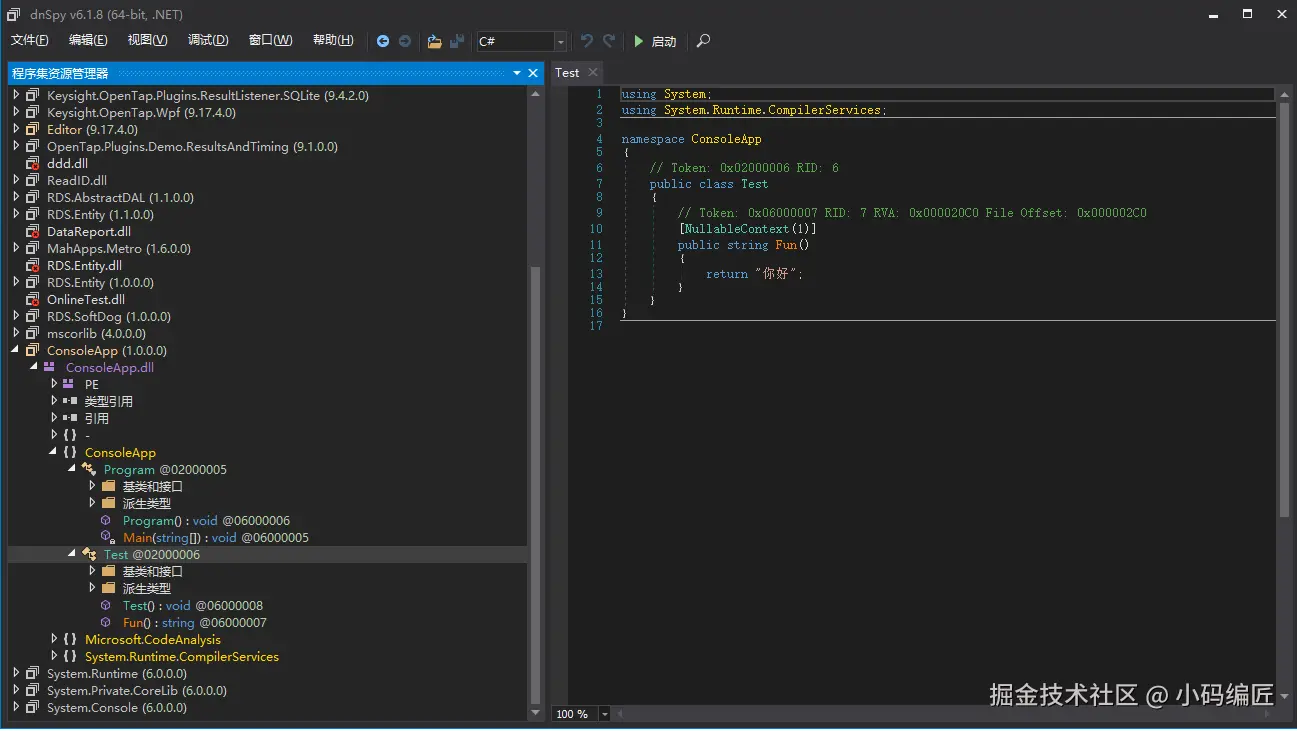Open the C# language dropdown
1297x731 pixels.
tap(560, 41)
